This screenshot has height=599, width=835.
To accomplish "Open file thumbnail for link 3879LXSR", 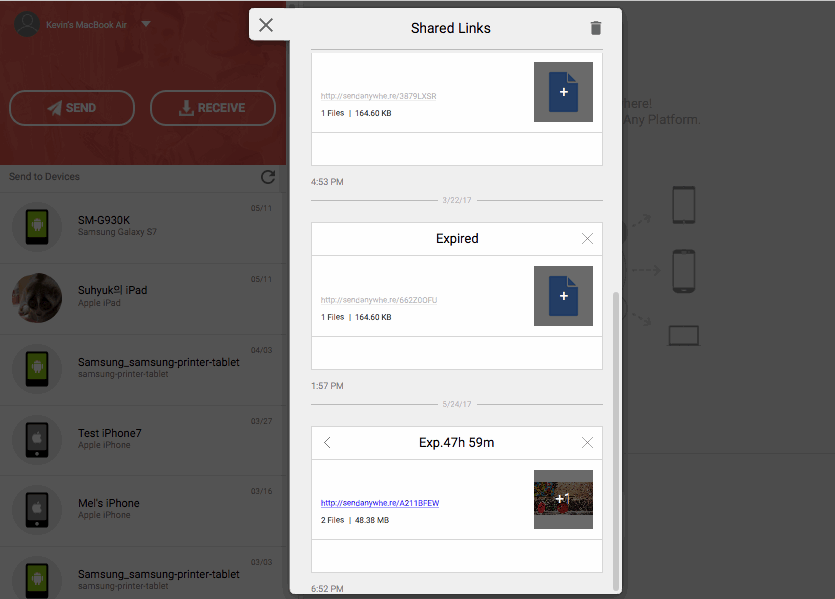I will tap(563, 92).
